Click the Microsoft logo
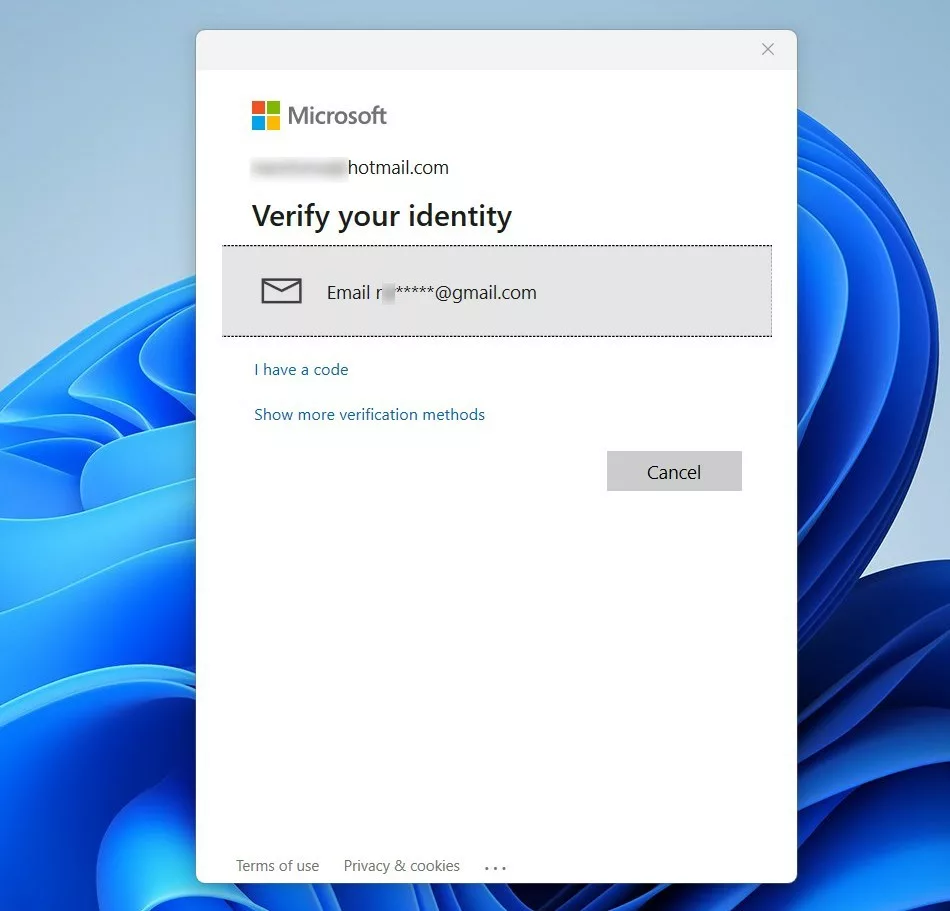 [x=319, y=115]
